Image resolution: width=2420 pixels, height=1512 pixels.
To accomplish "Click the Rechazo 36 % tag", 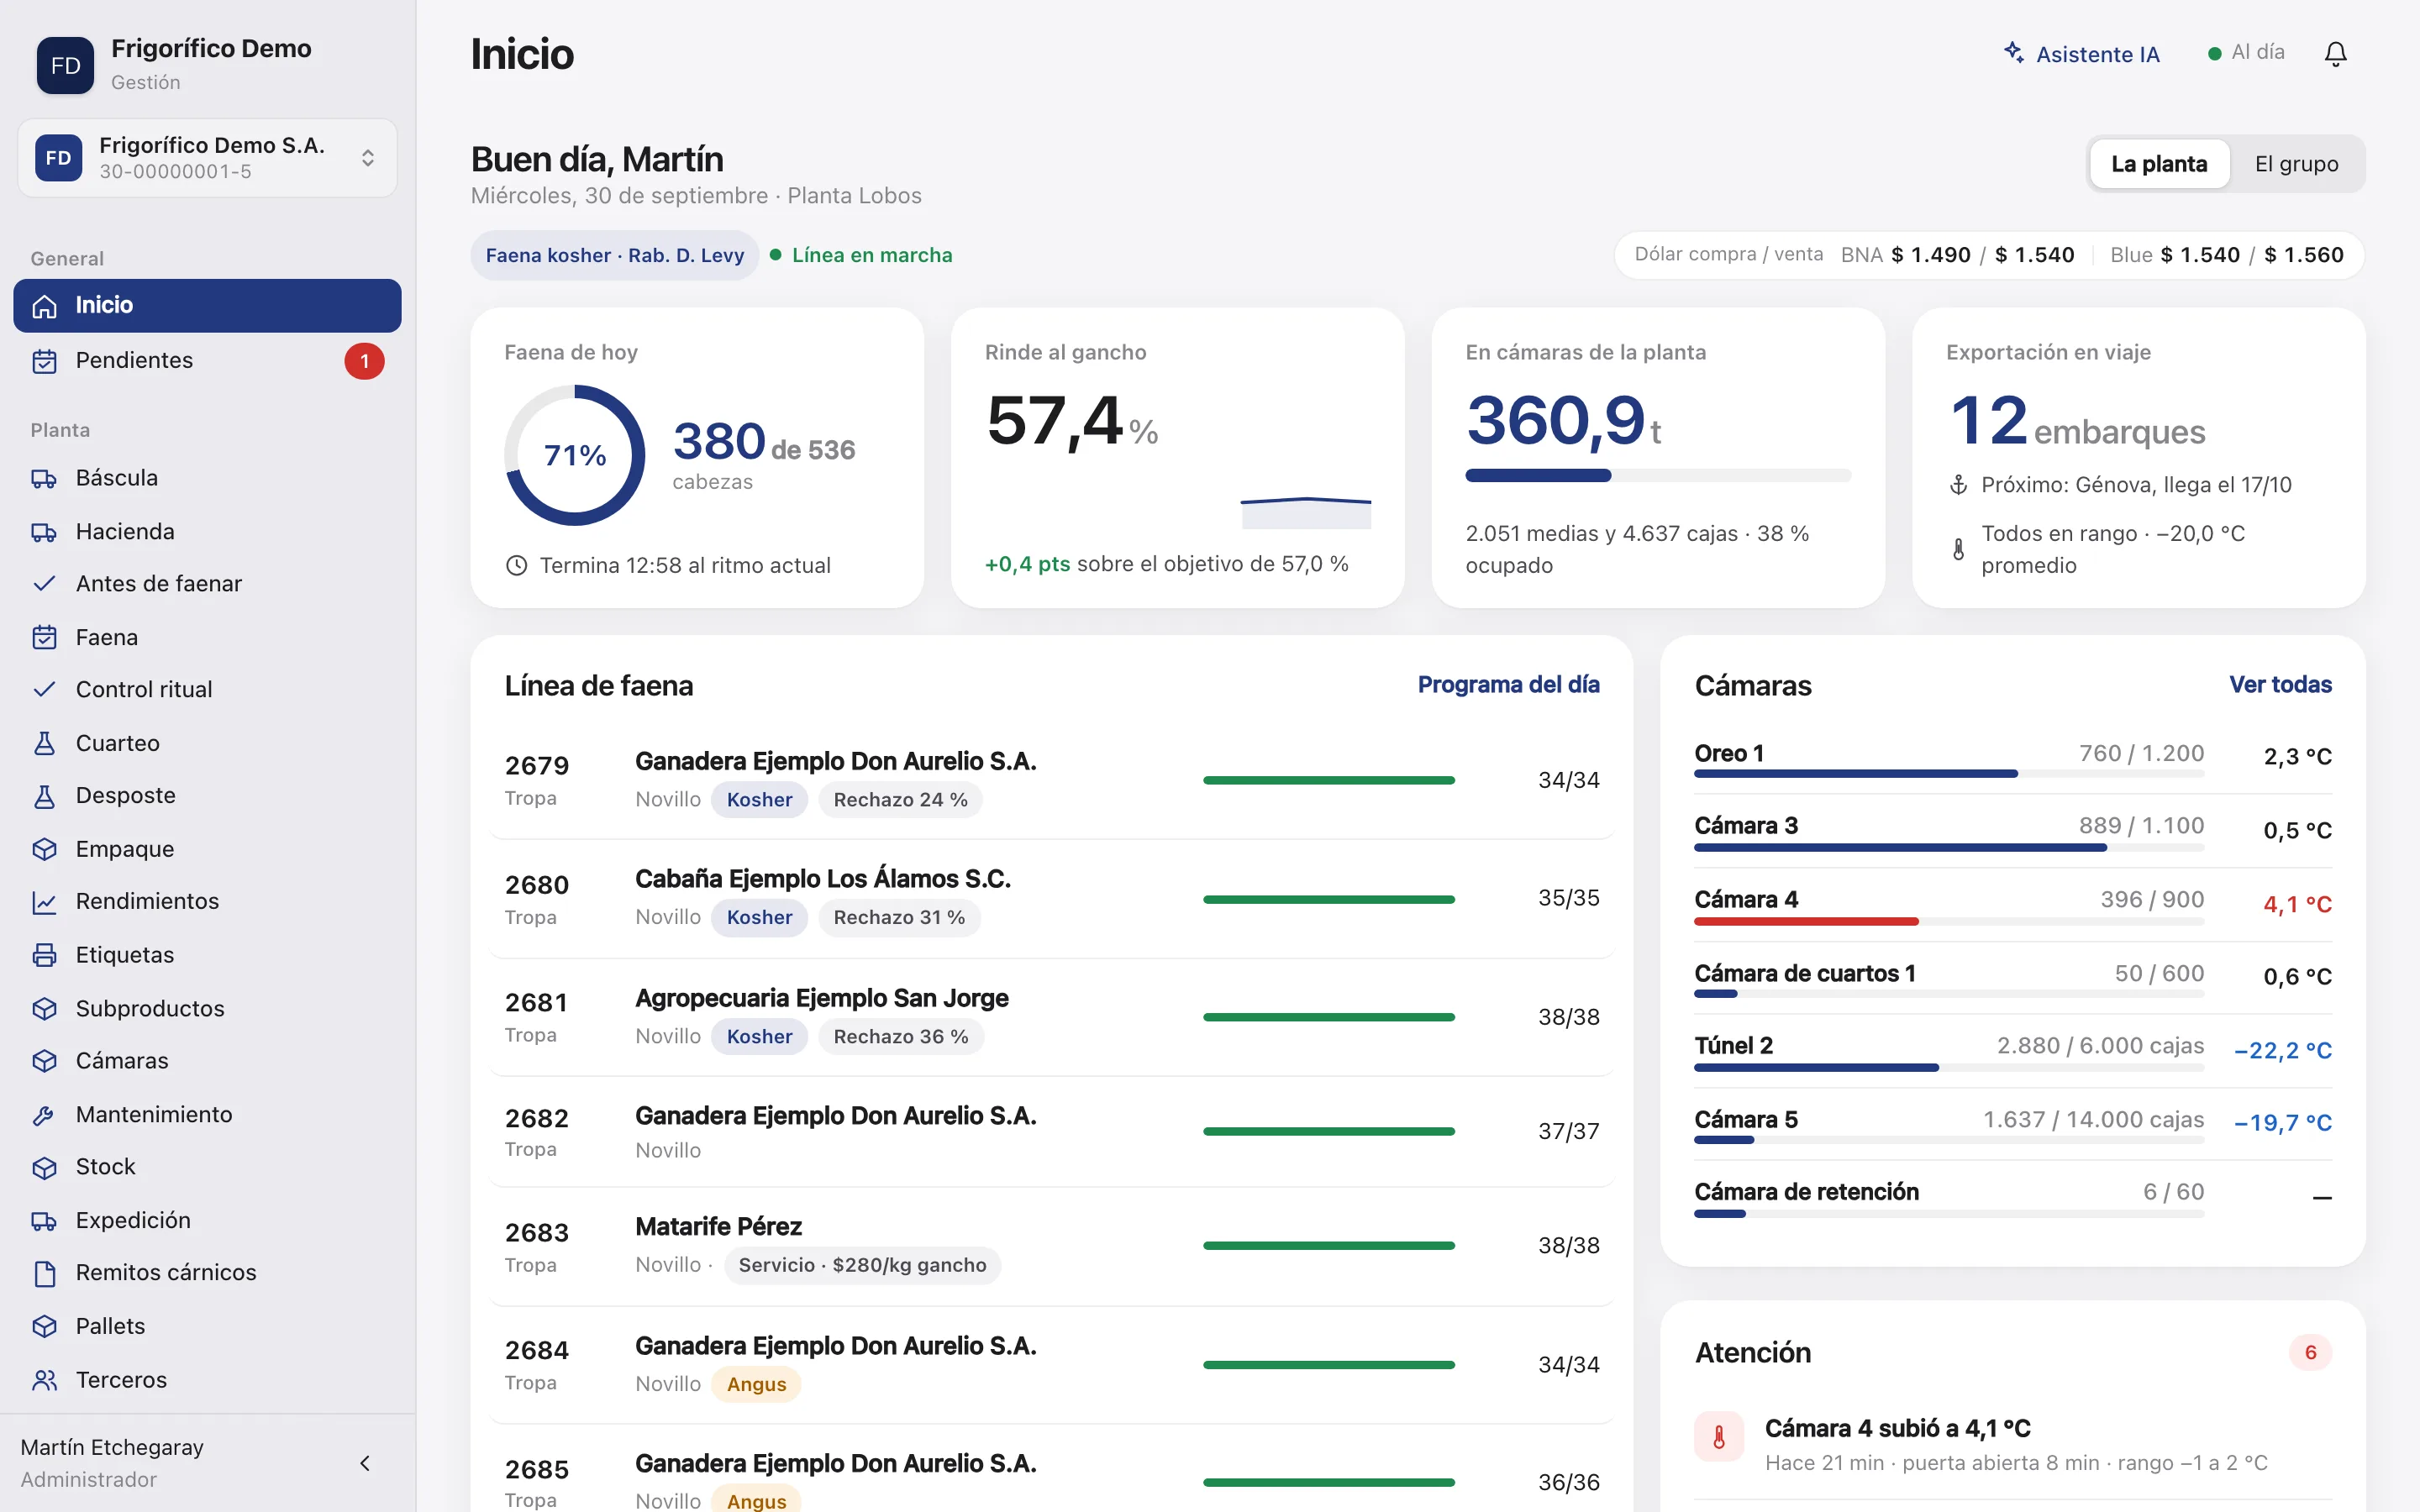I will coord(900,1037).
